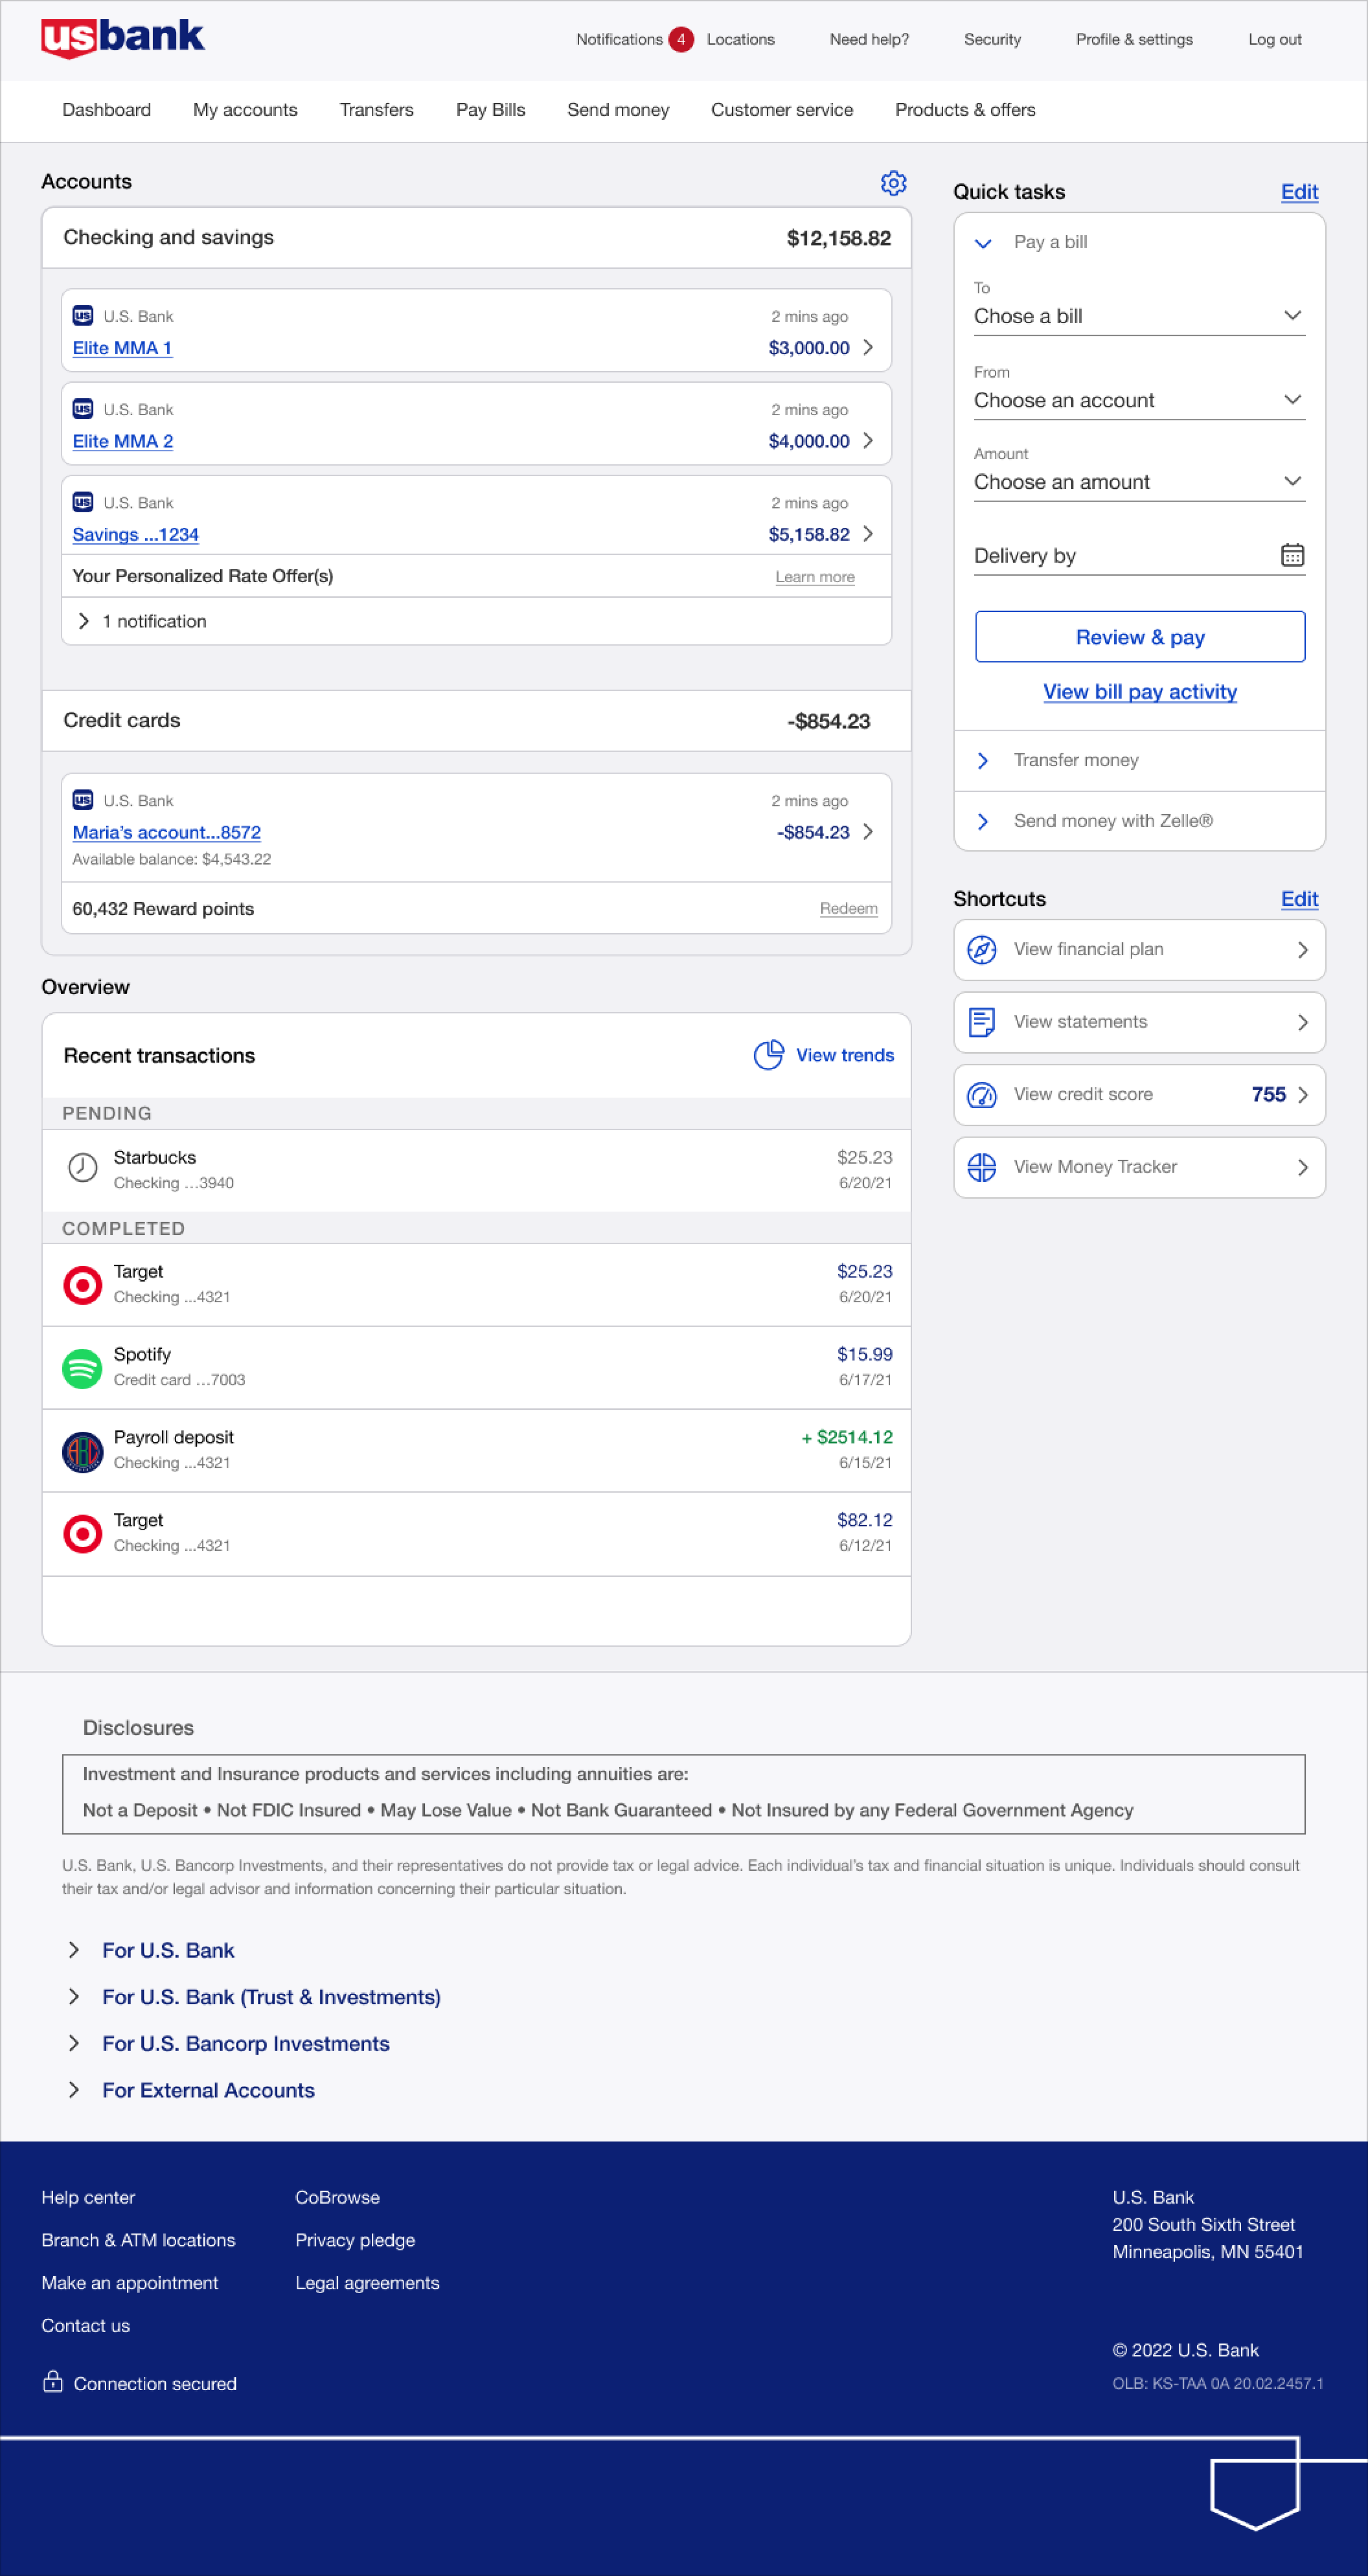Click Need help? in the header
The width and height of the screenshot is (1368, 2576).
coord(869,40)
